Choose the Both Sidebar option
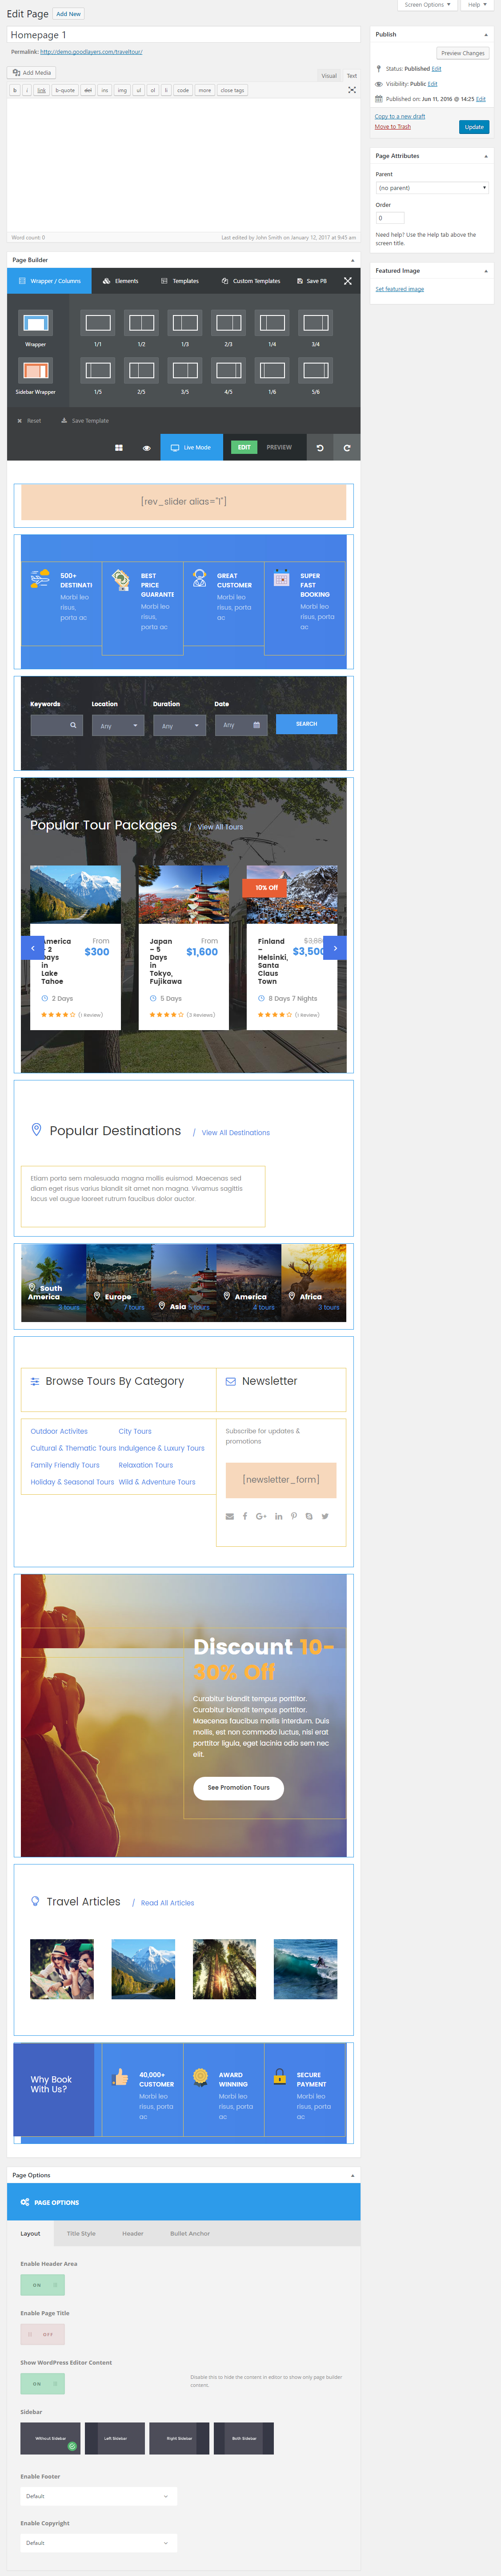The height and width of the screenshot is (2576, 501). tap(243, 2438)
